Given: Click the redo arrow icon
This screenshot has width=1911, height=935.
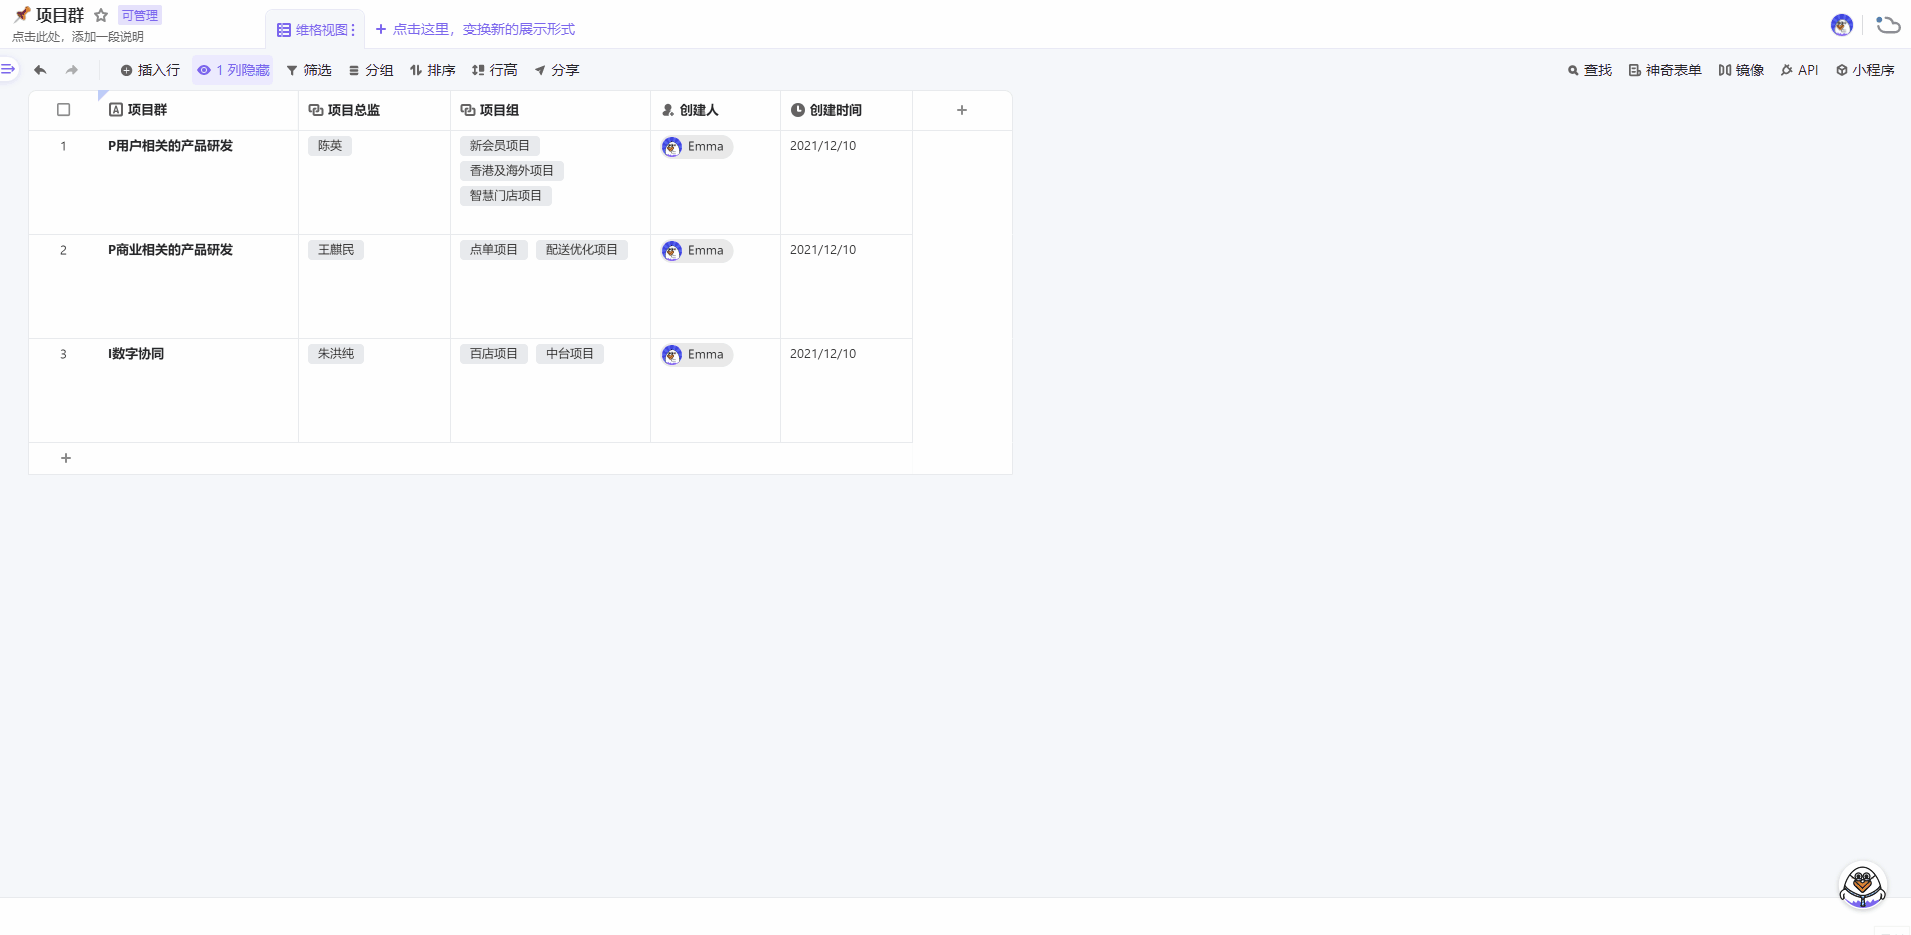Looking at the screenshot, I should click(x=72, y=70).
